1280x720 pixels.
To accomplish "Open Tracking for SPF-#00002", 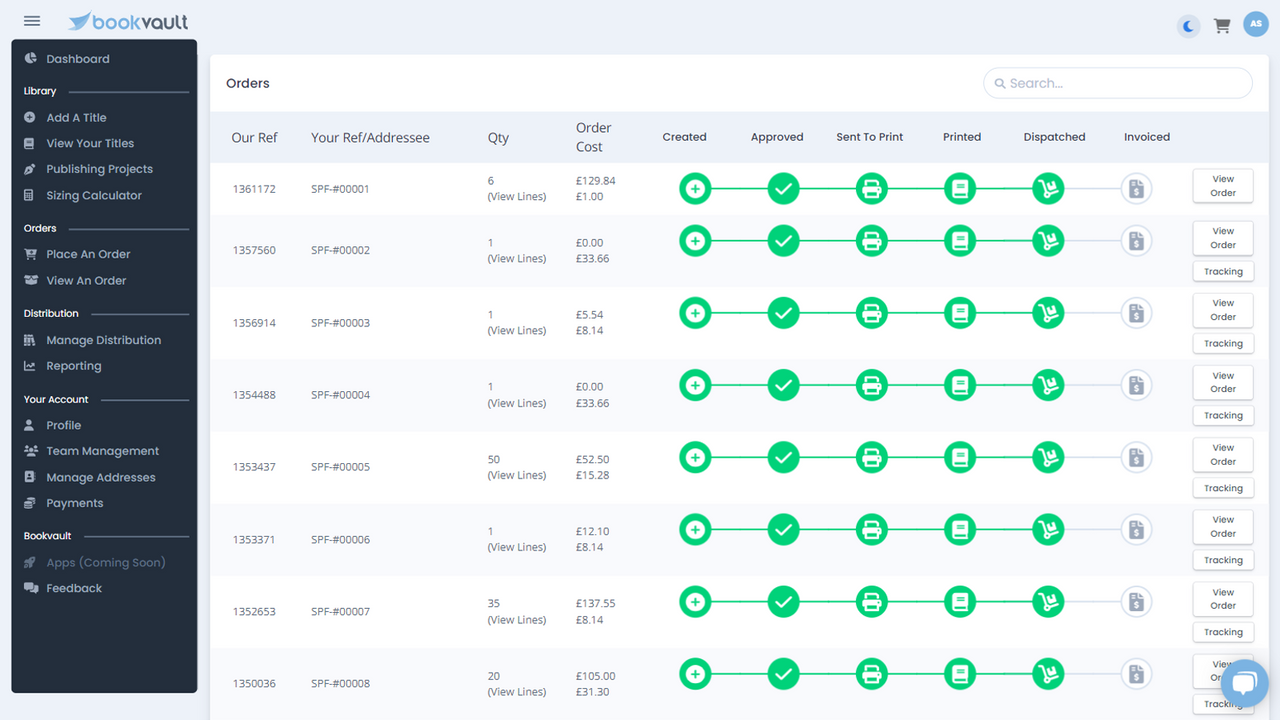I will point(1223,271).
